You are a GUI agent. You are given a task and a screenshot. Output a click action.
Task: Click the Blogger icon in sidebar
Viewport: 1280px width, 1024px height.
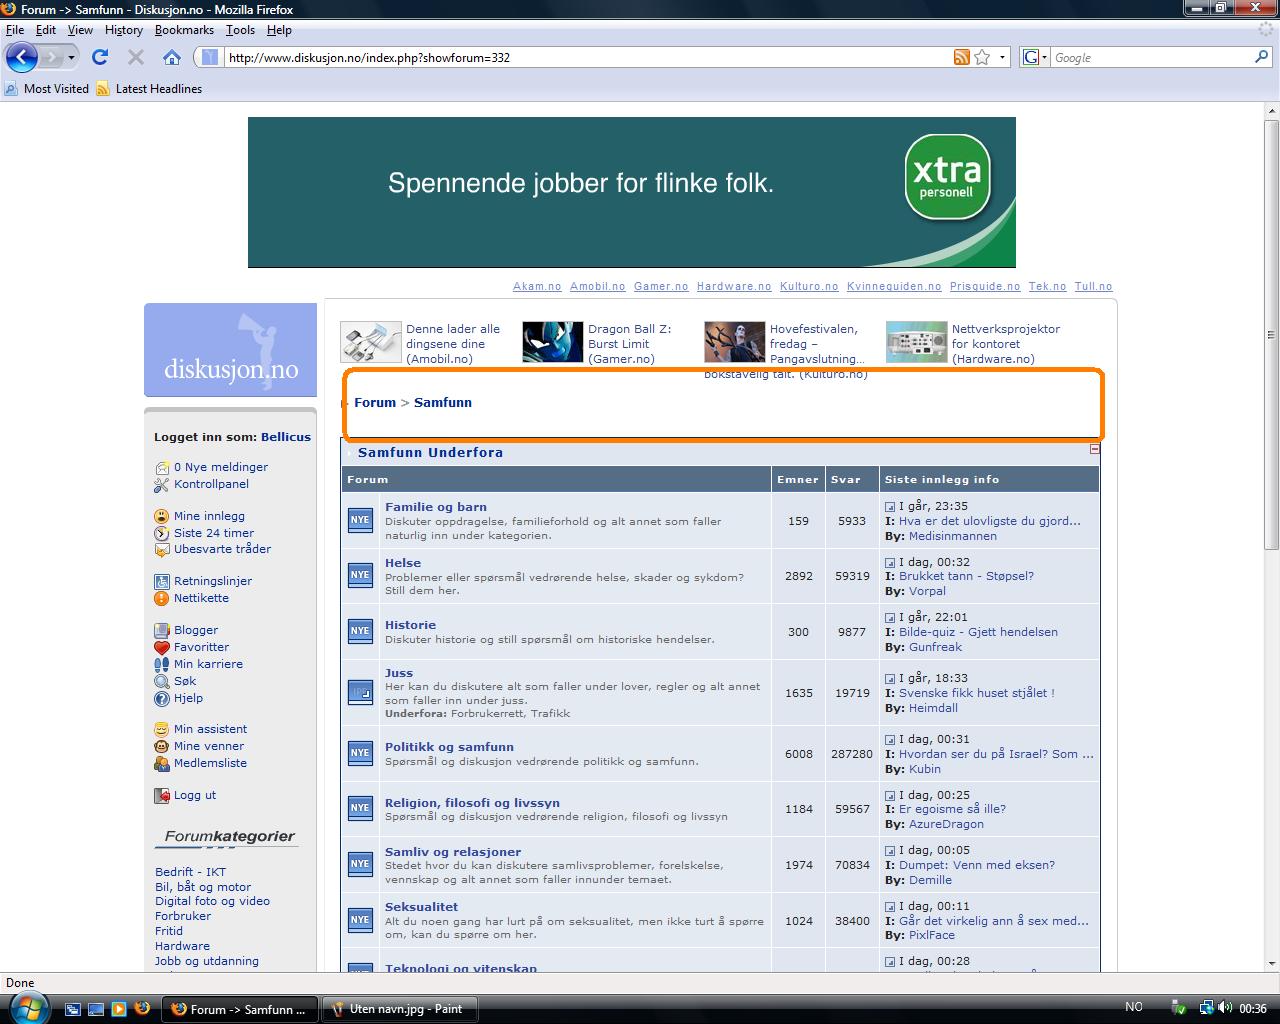point(162,630)
